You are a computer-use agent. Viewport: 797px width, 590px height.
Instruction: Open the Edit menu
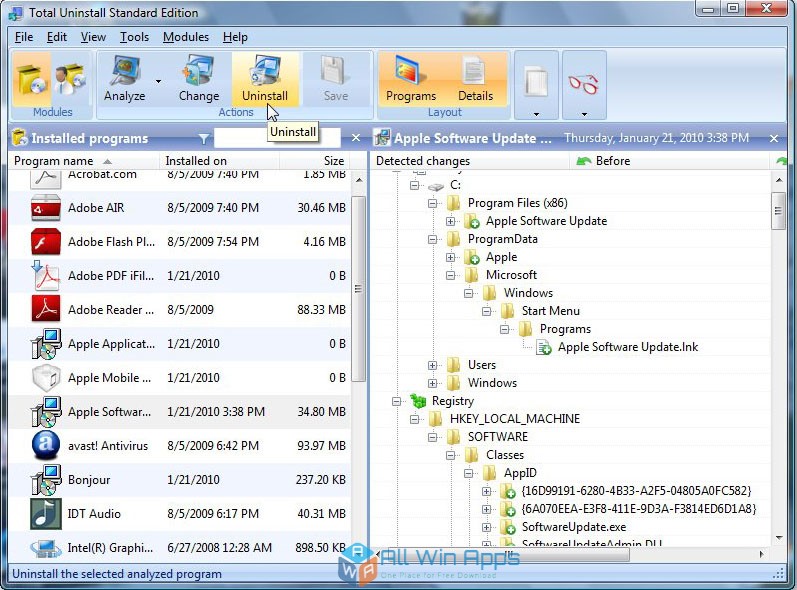(56, 37)
